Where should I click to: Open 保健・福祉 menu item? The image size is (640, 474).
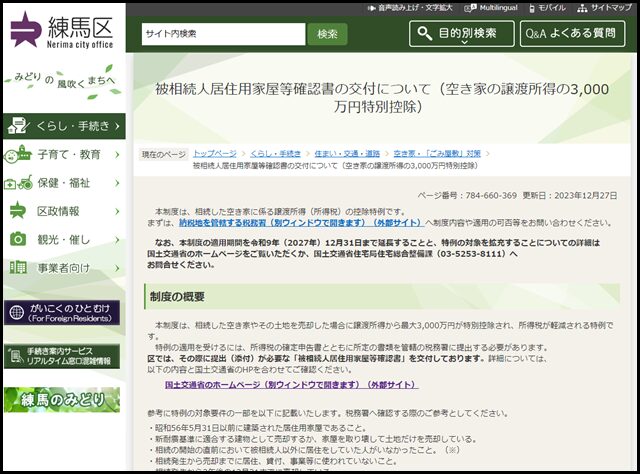(64, 183)
